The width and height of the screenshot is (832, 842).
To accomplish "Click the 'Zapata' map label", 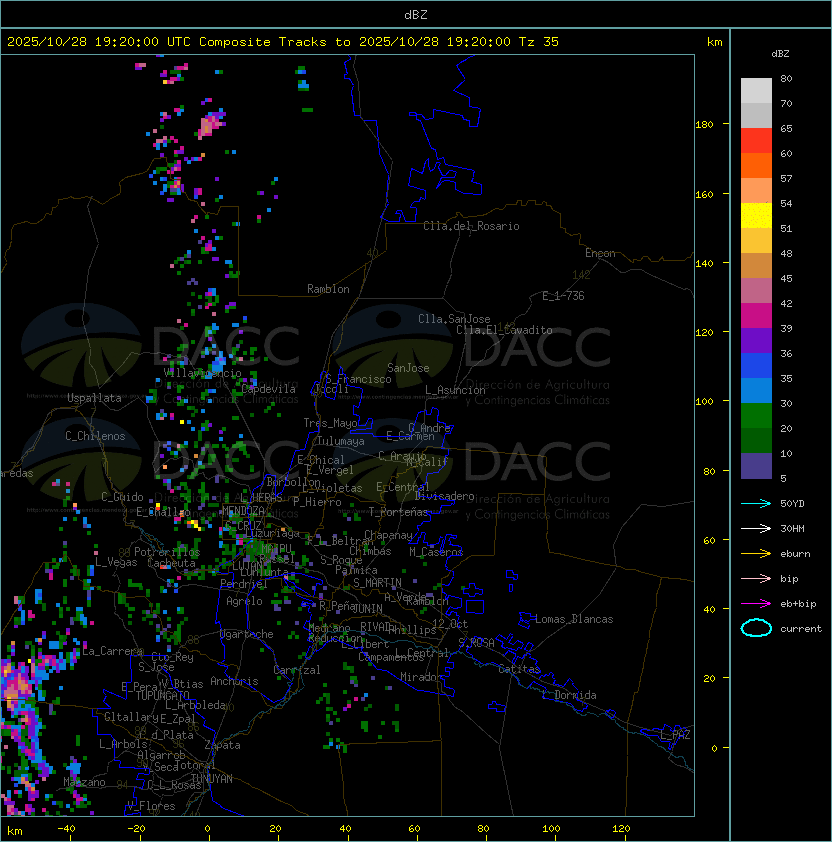I will tap(222, 745).
